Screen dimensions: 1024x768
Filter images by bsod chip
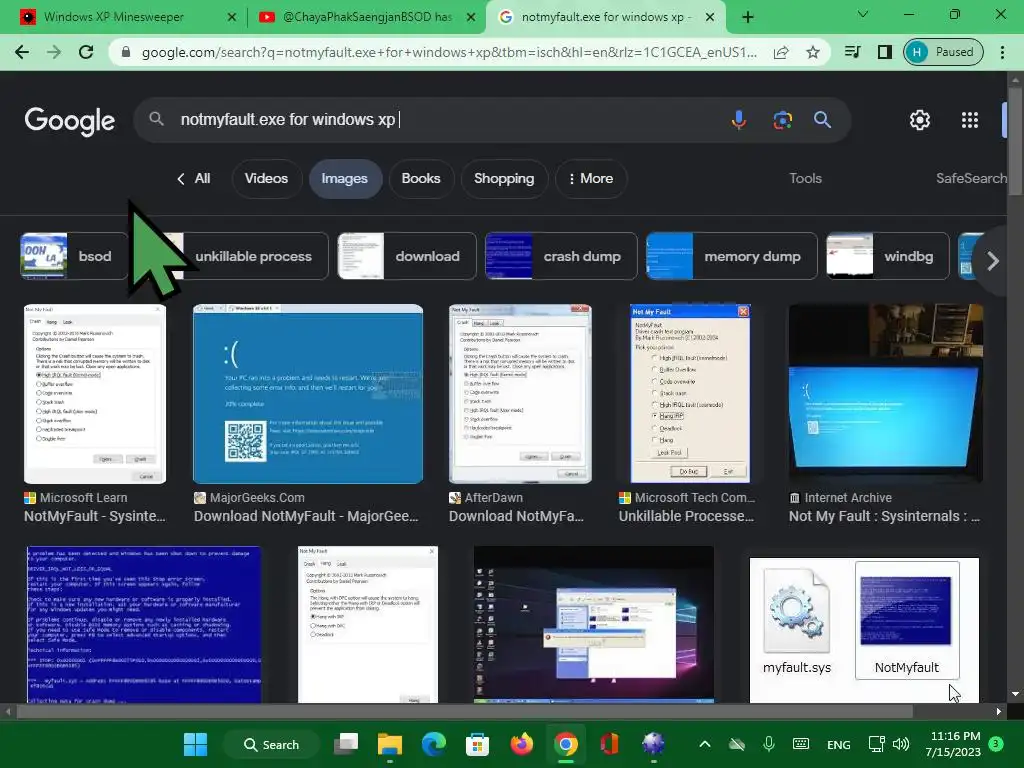coord(74,256)
